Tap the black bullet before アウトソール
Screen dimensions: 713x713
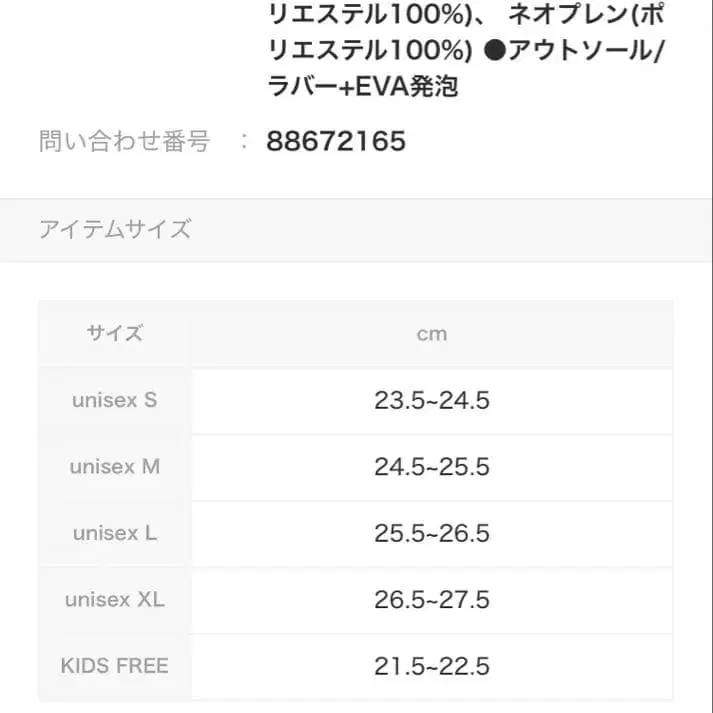(494, 51)
